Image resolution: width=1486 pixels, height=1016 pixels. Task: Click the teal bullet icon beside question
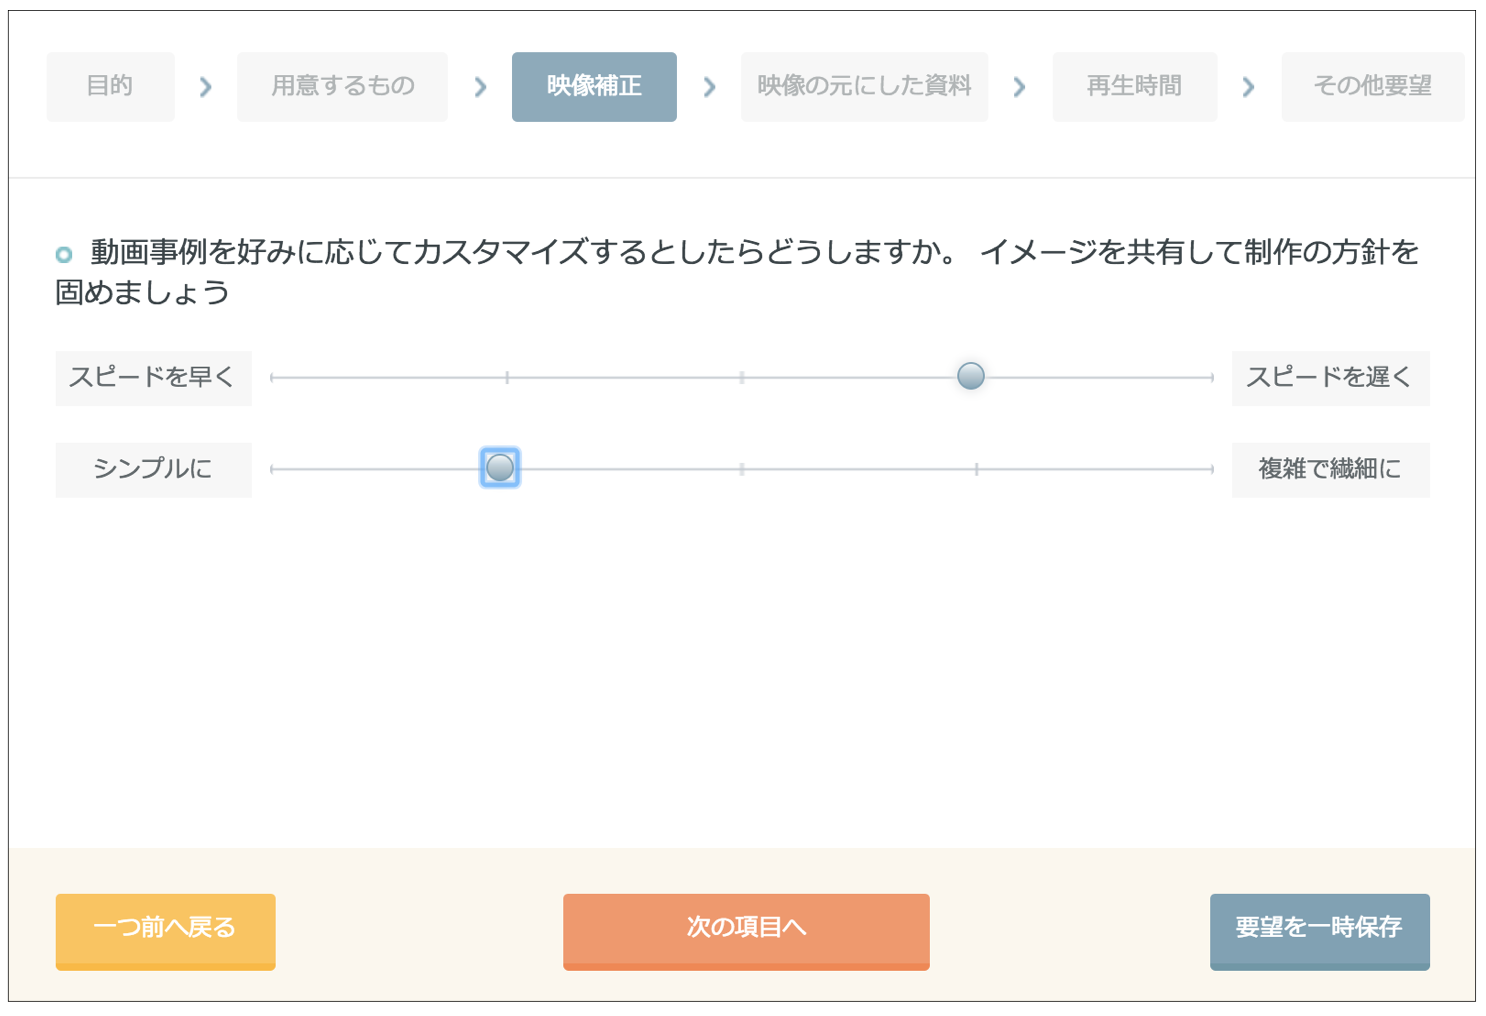pos(64,254)
